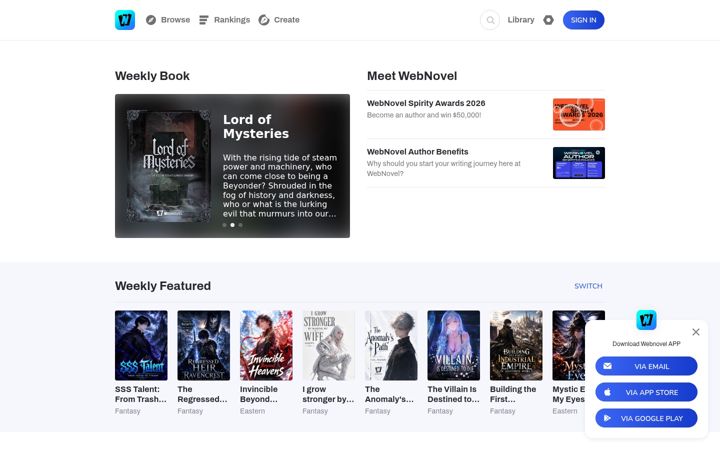Click the Browse compass icon
This screenshot has width=720, height=450.
[x=151, y=20]
